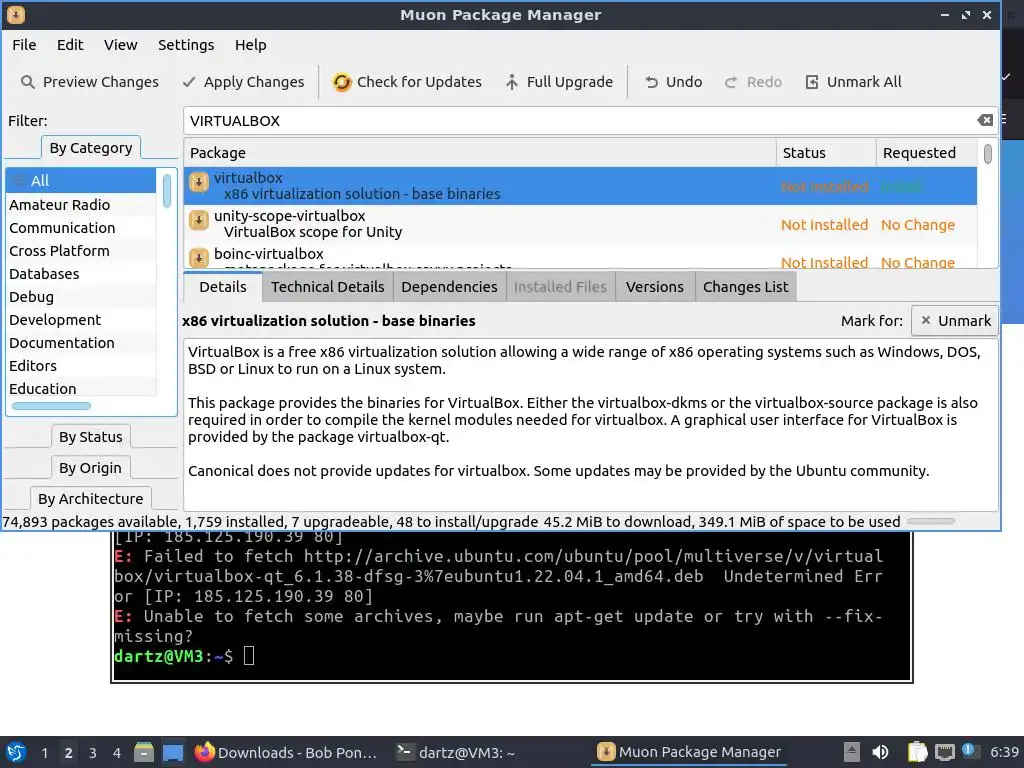The image size is (1024, 768).
Task: Click the unity-scope-virtualbox package icon
Action: tap(199, 220)
